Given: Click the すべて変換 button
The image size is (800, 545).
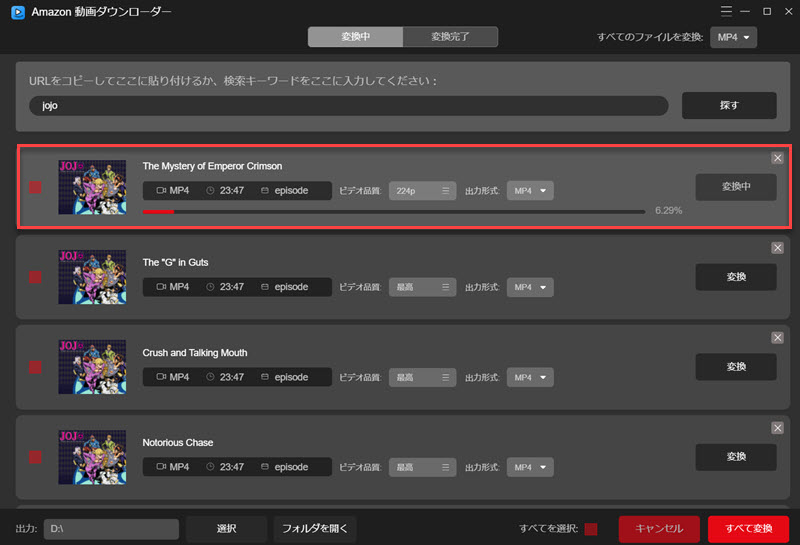Looking at the screenshot, I should [x=748, y=529].
